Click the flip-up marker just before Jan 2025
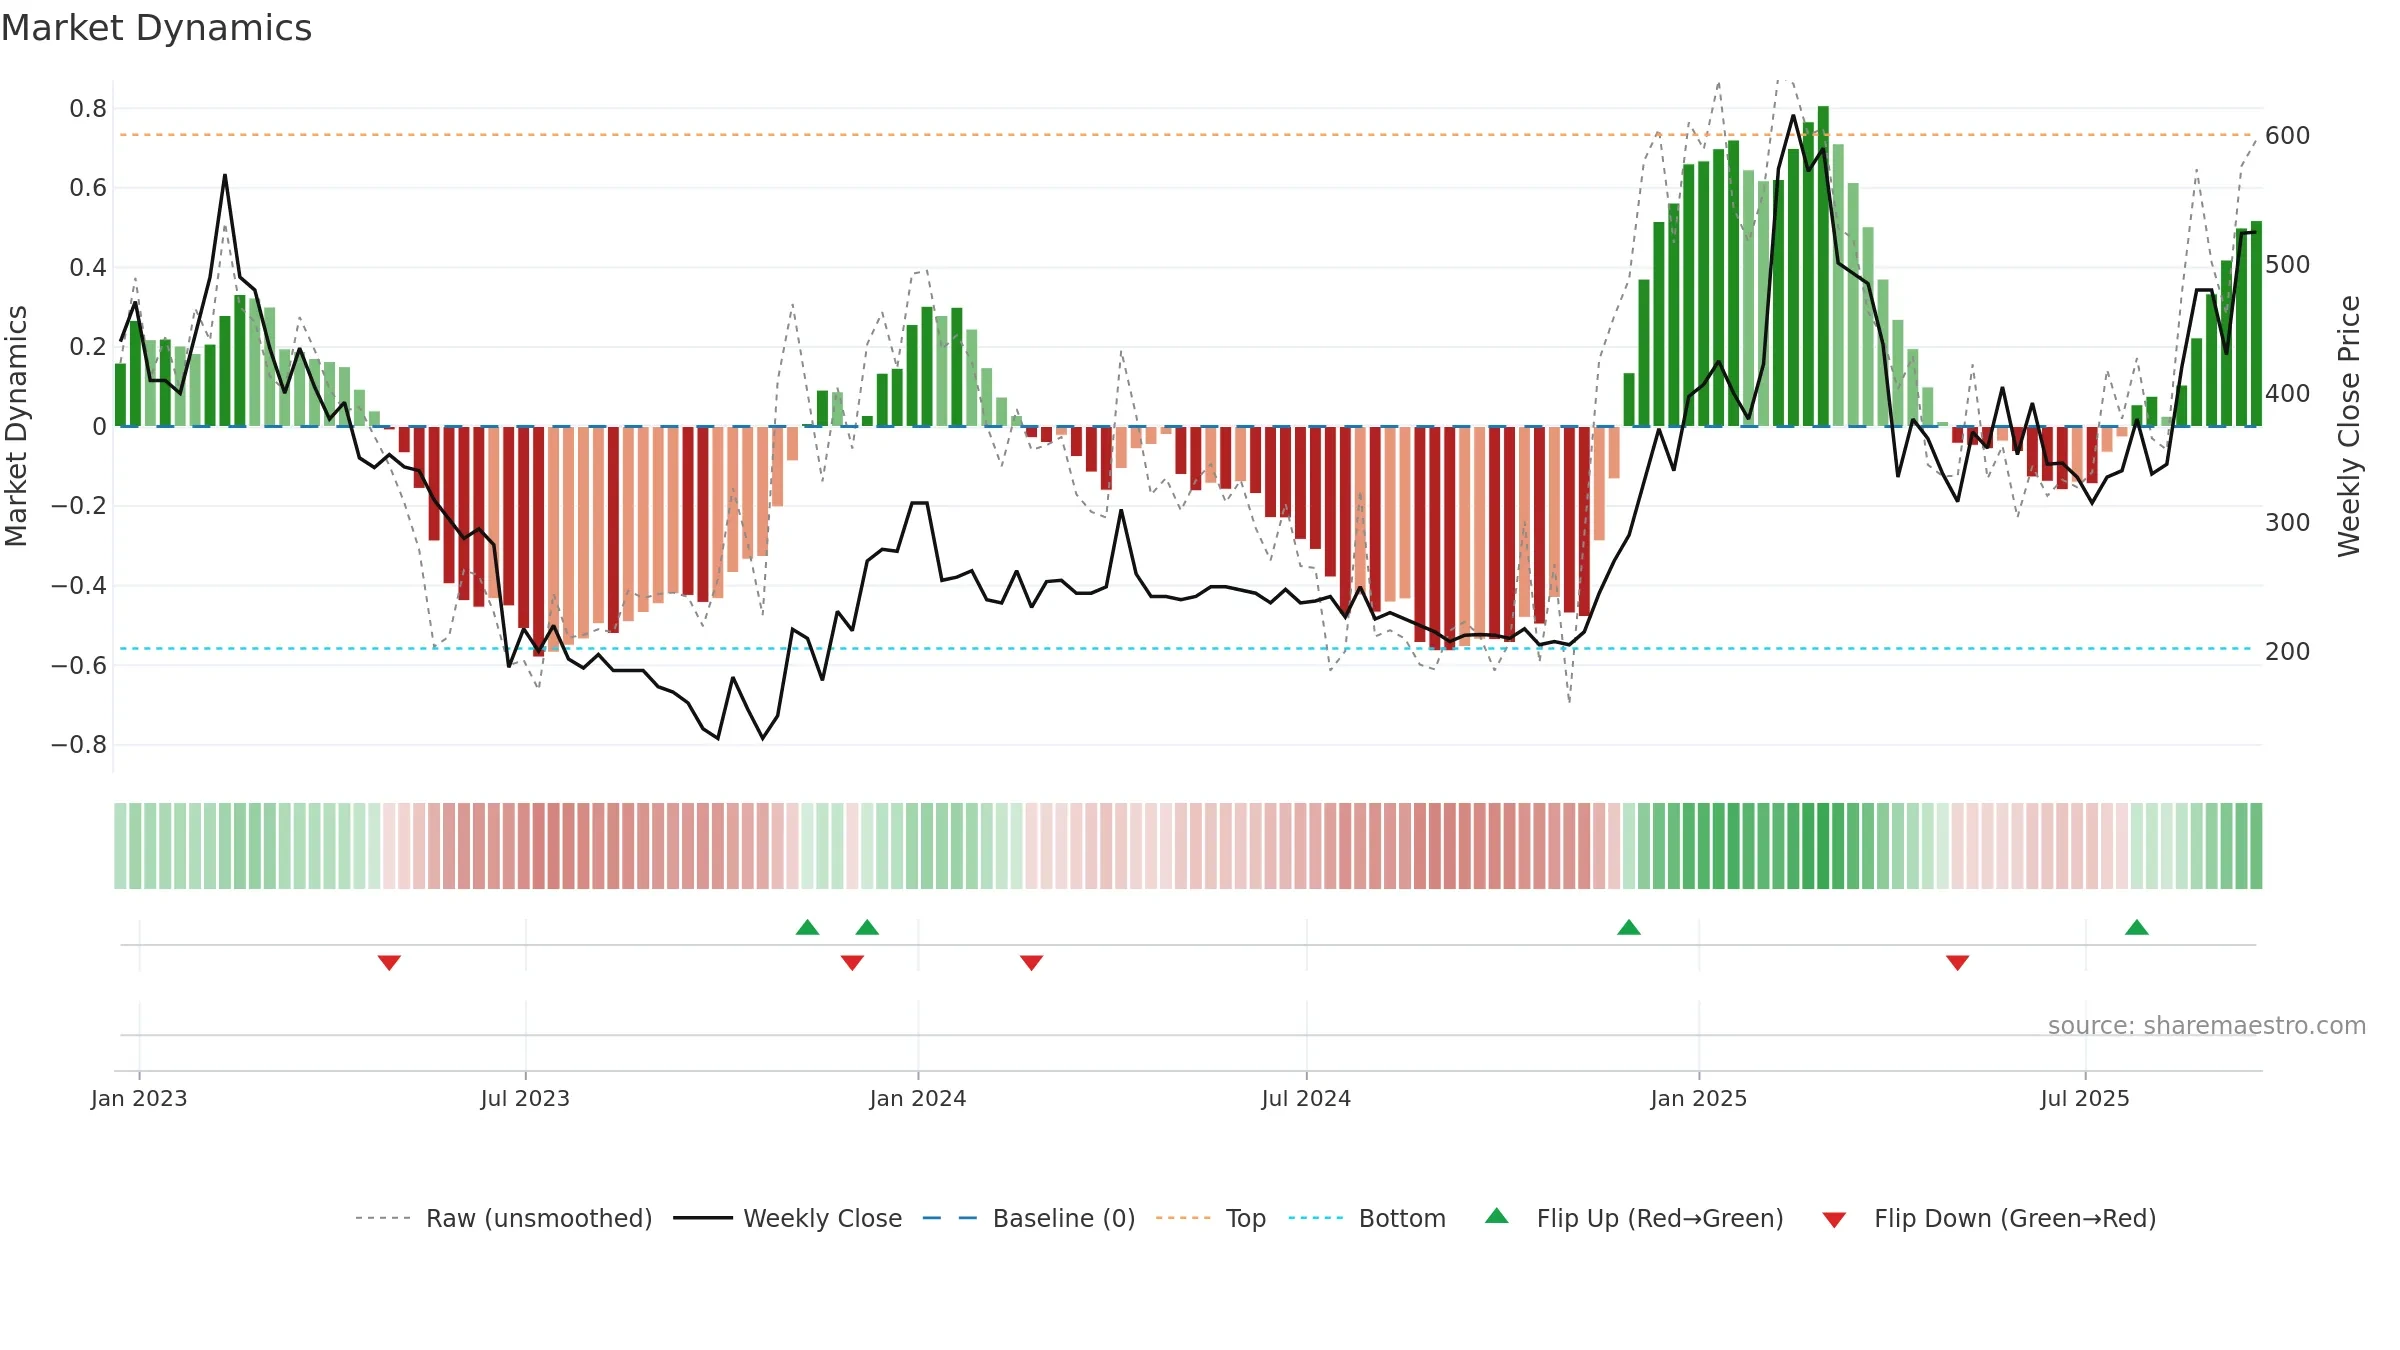 click(1629, 927)
